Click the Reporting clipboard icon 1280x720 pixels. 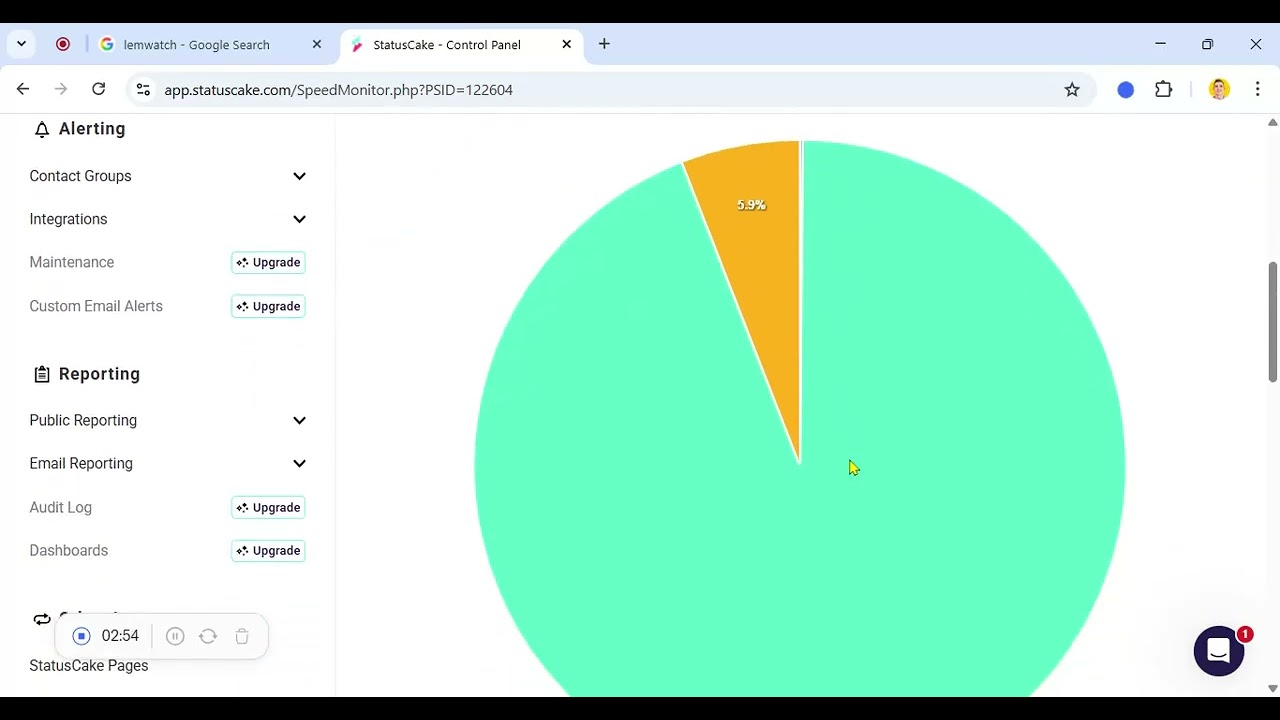[42, 374]
